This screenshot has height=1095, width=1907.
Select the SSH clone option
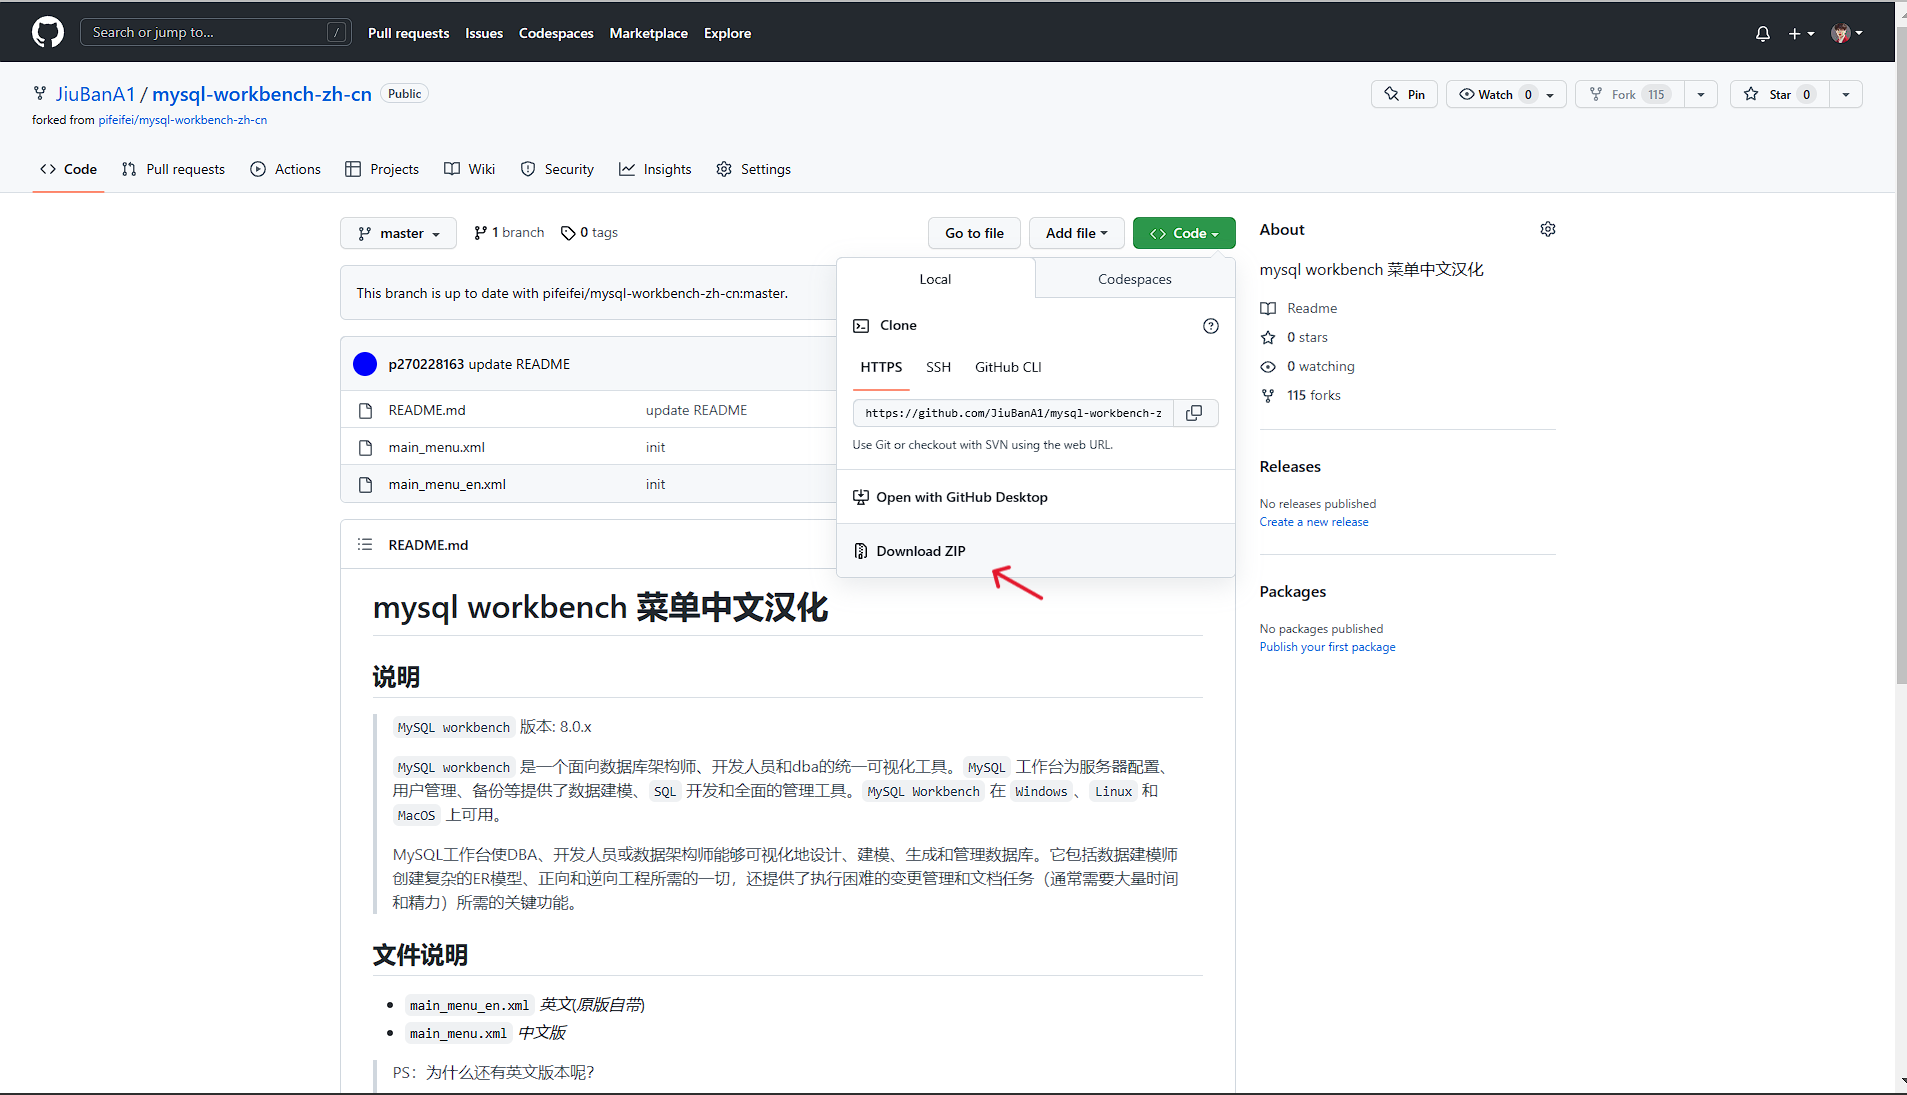click(x=938, y=367)
